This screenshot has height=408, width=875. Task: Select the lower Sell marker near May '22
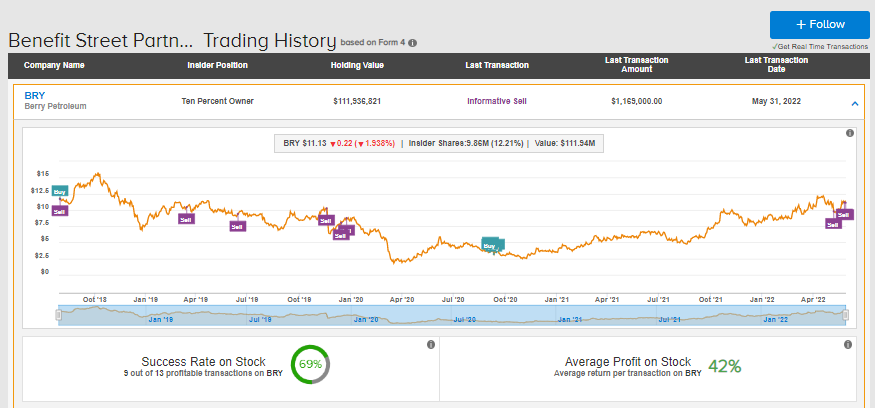point(833,224)
